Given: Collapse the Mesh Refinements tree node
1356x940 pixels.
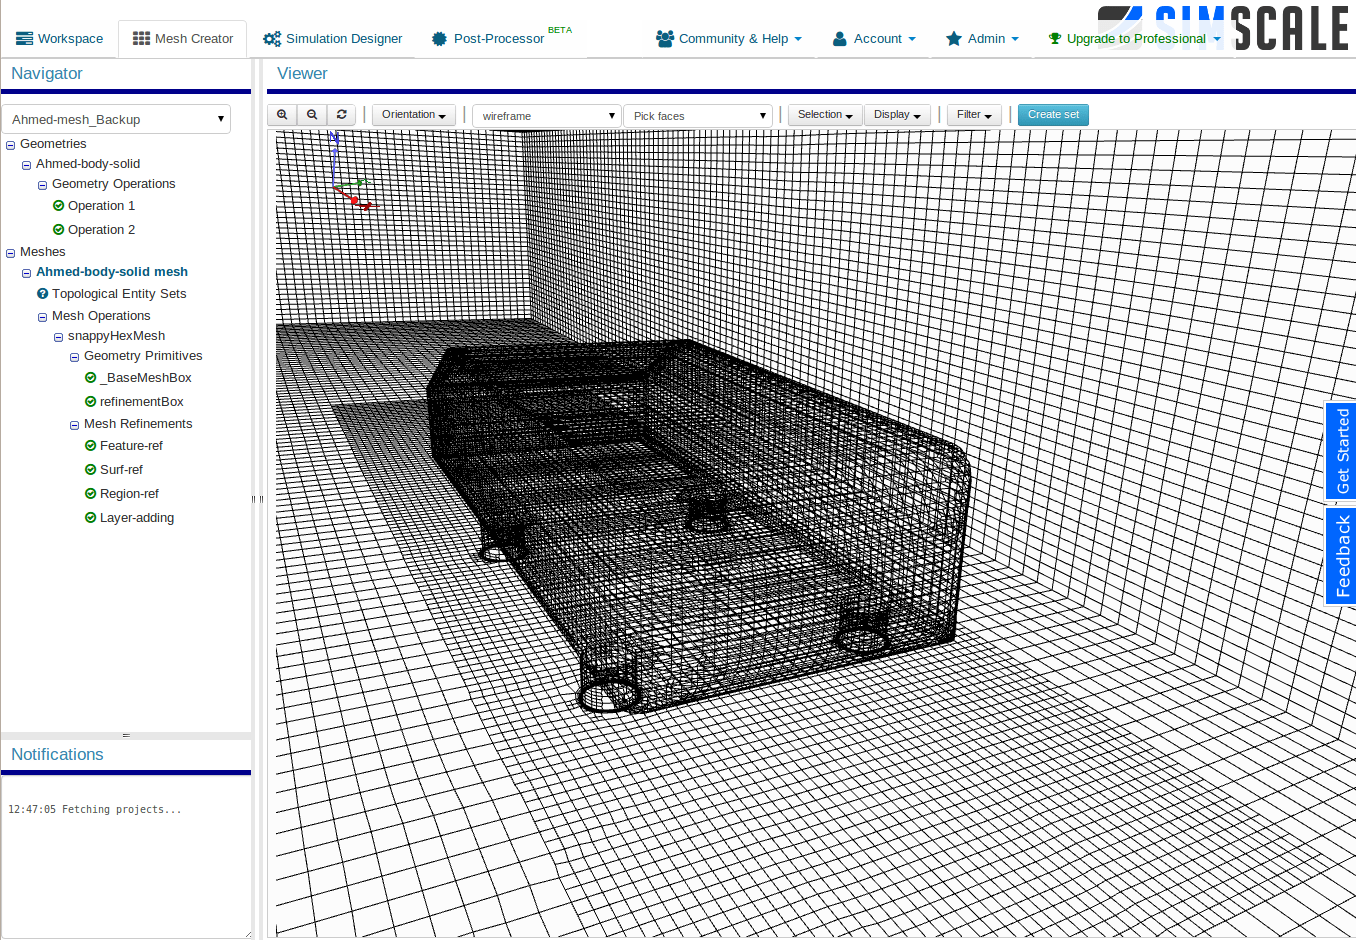Looking at the screenshot, I should click(74, 424).
